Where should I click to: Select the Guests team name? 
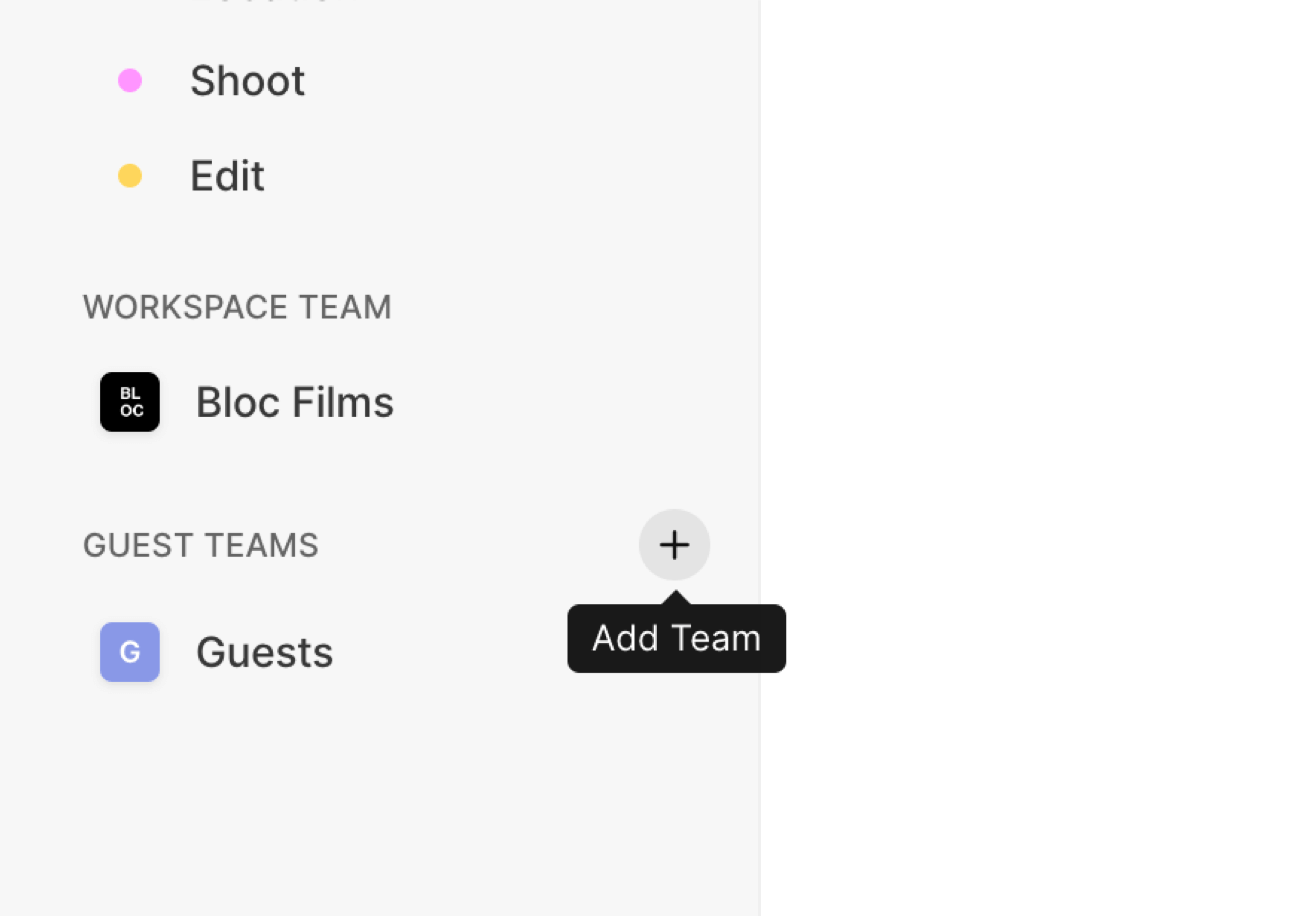click(x=264, y=652)
